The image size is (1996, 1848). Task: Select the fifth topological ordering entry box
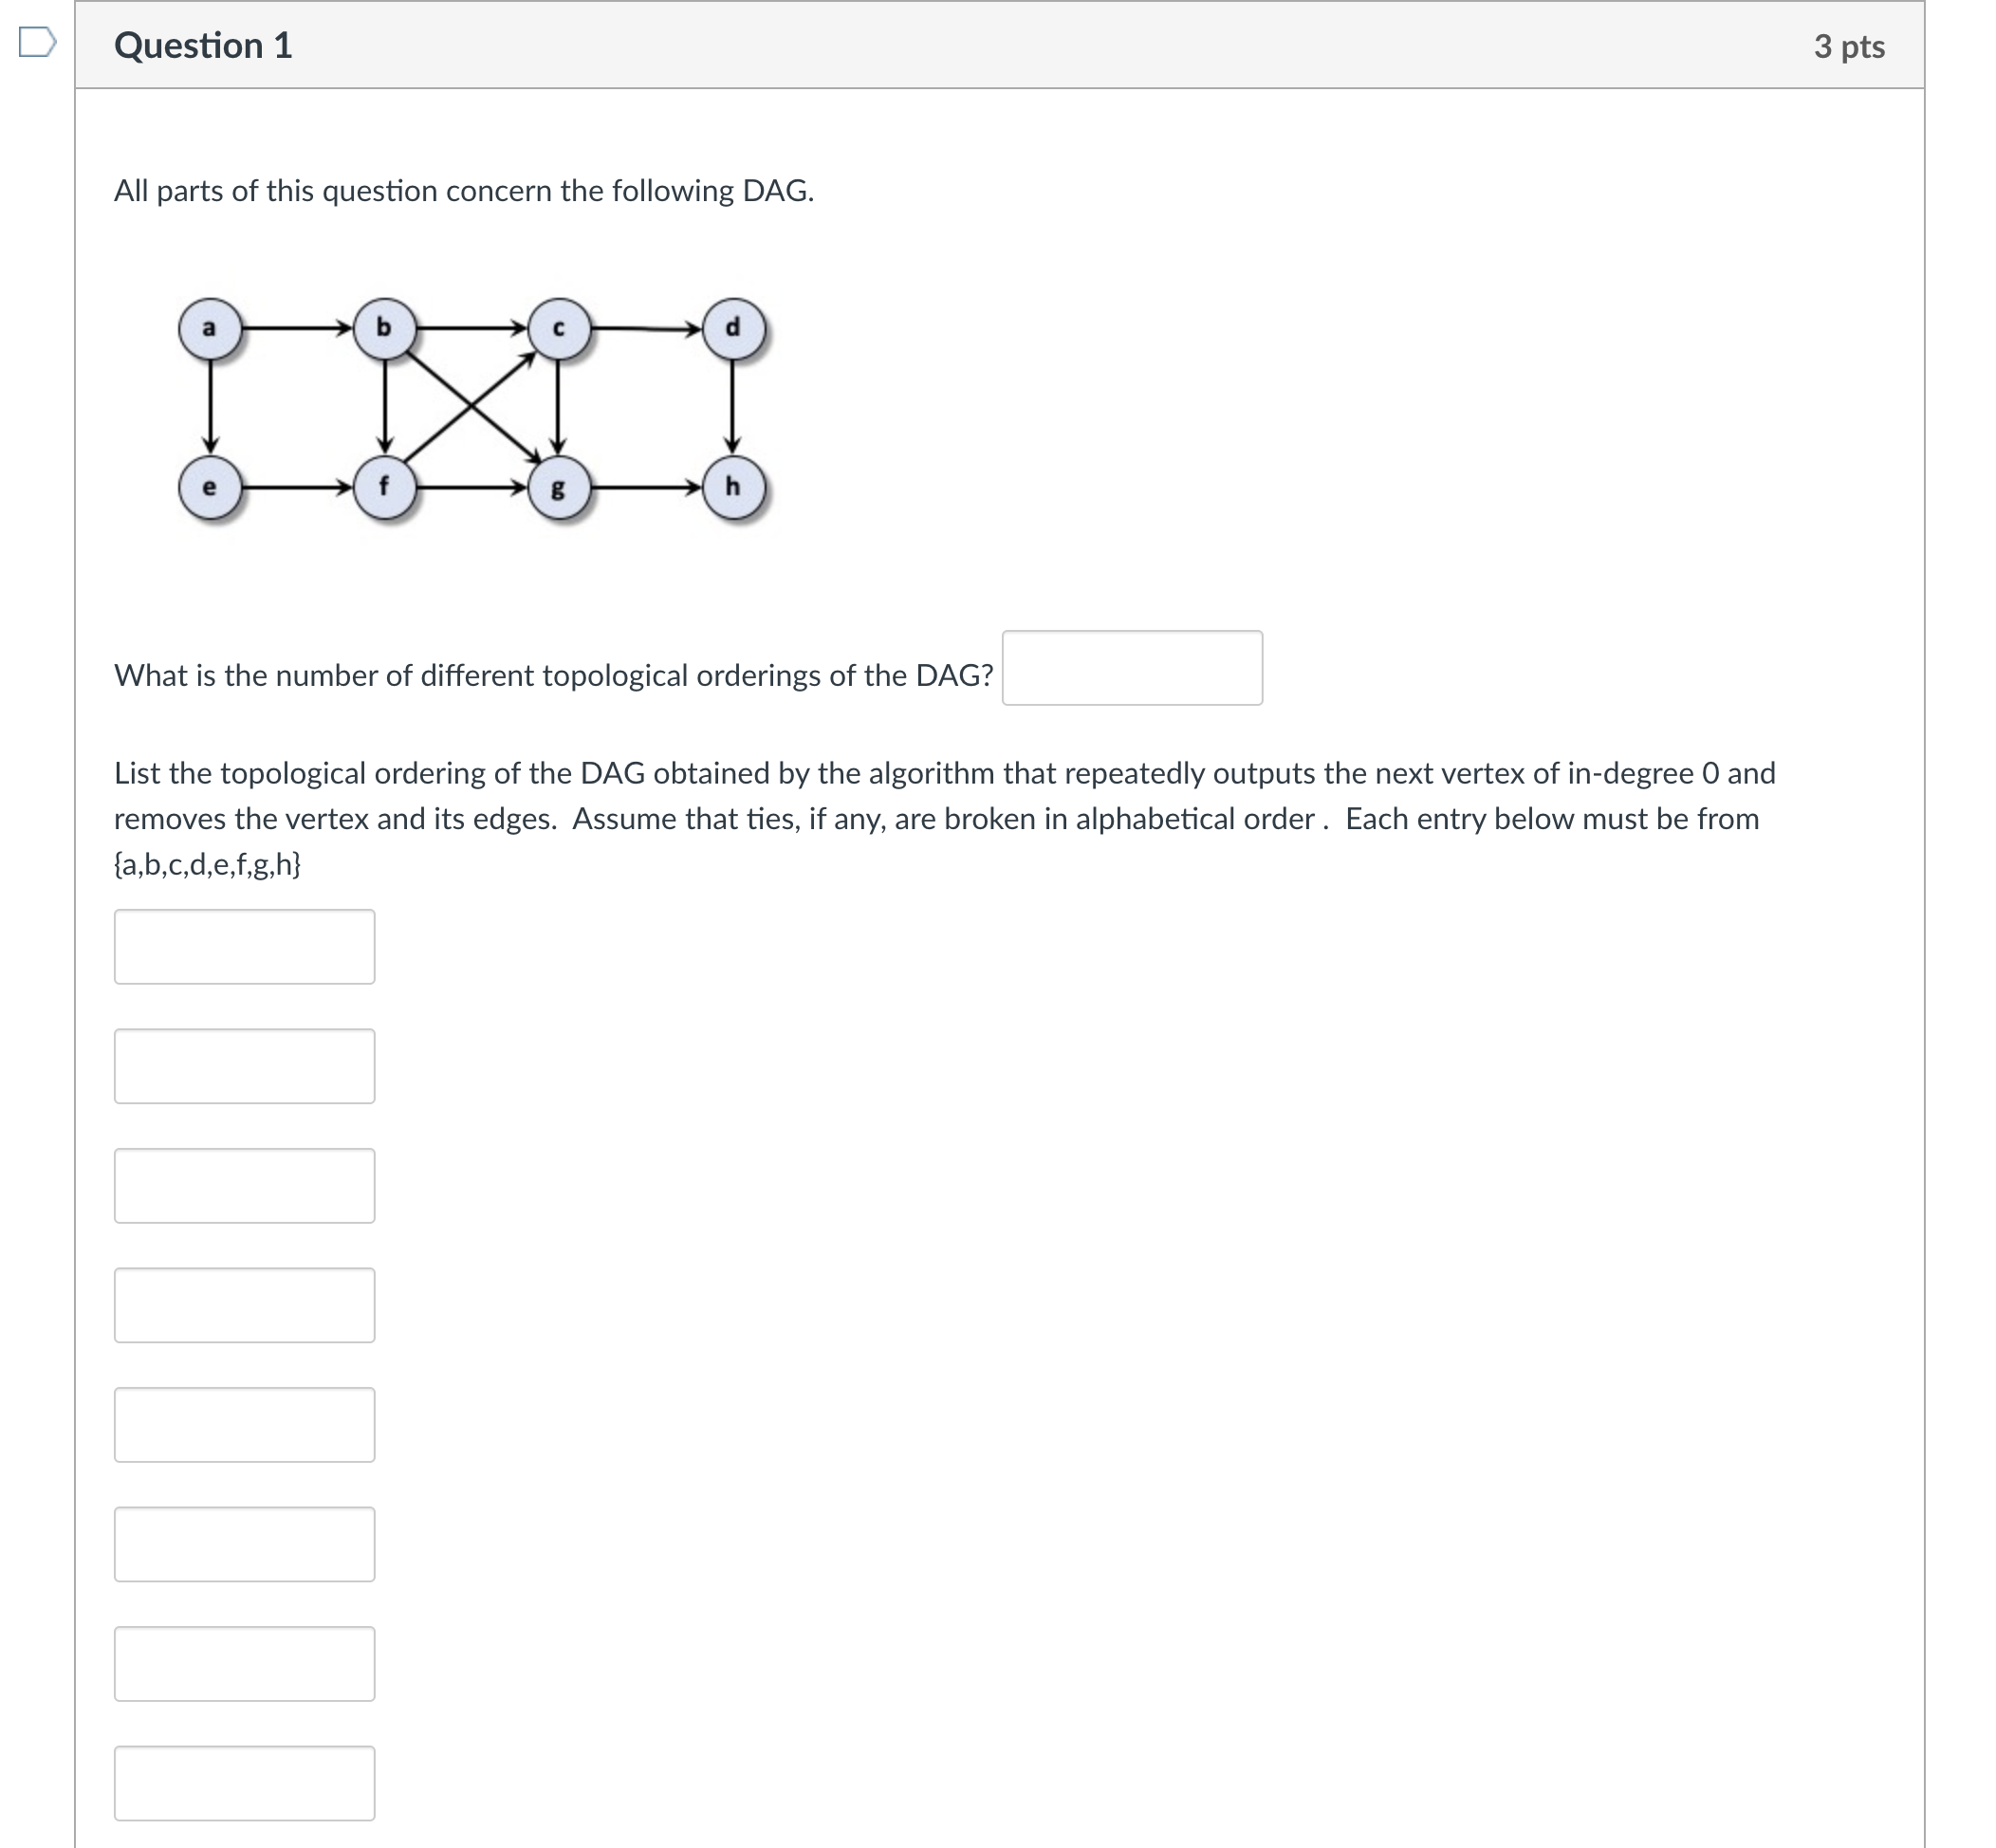(244, 1425)
